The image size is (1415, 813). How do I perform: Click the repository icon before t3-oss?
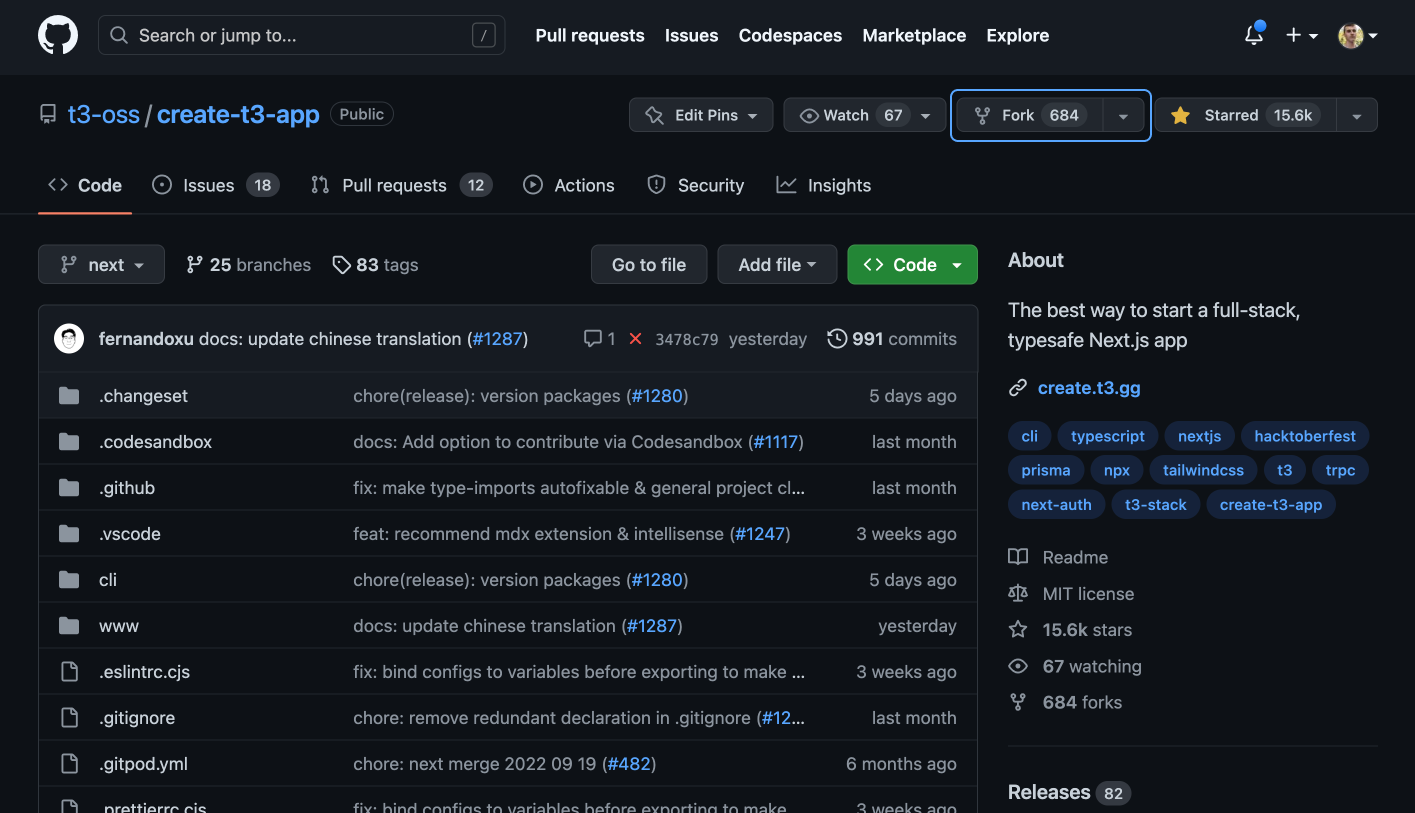point(48,115)
